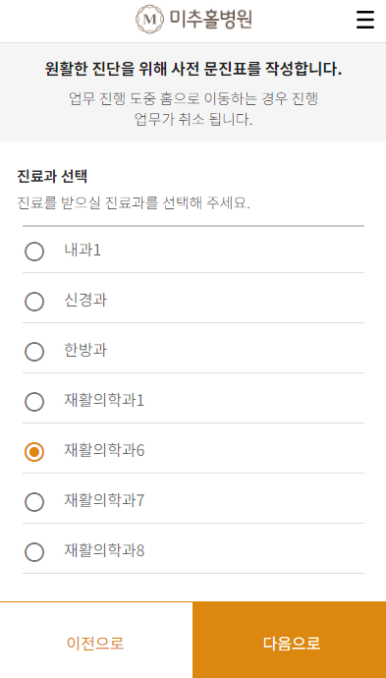Open the hamburger menu icon
The height and width of the screenshot is (678, 386).
(365, 20)
